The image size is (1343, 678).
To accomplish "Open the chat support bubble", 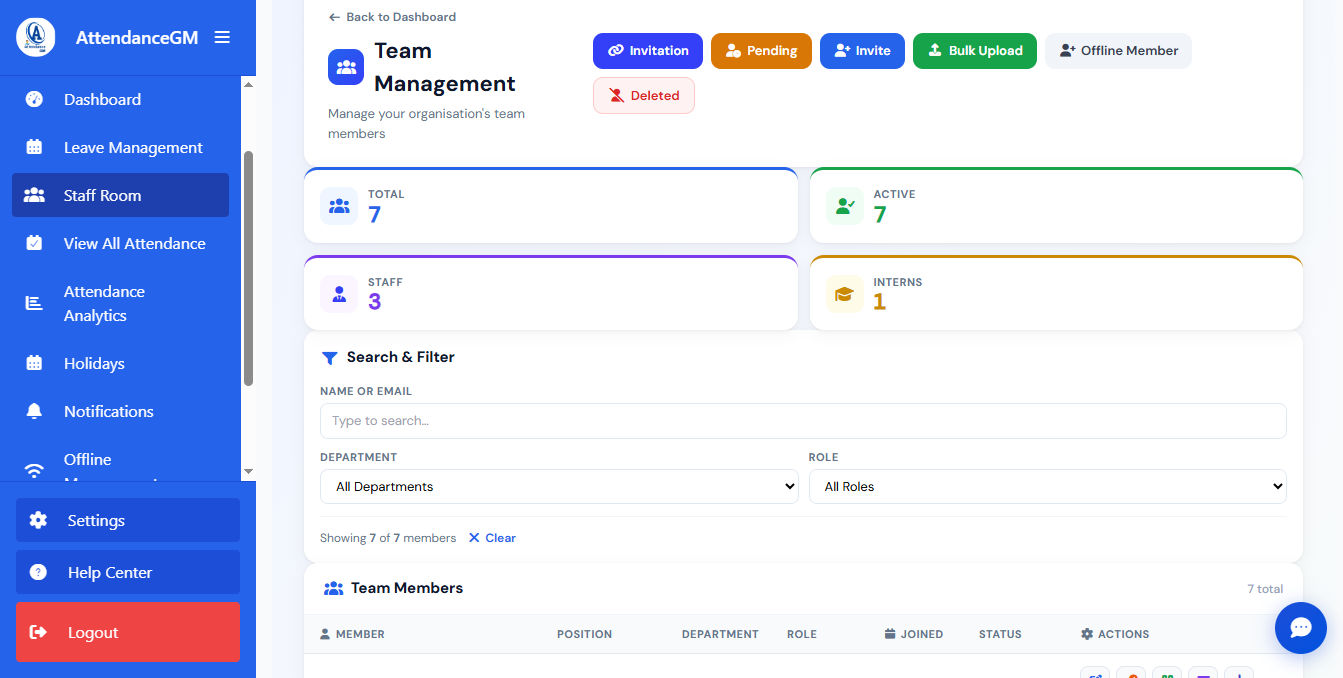I will (x=1301, y=628).
